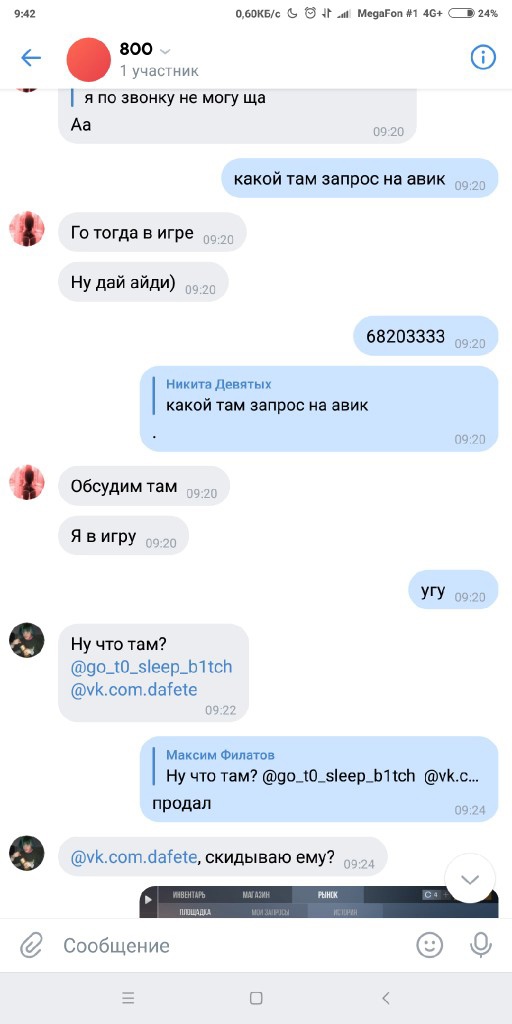Tap the 1 участник members subtitle

[159, 71]
